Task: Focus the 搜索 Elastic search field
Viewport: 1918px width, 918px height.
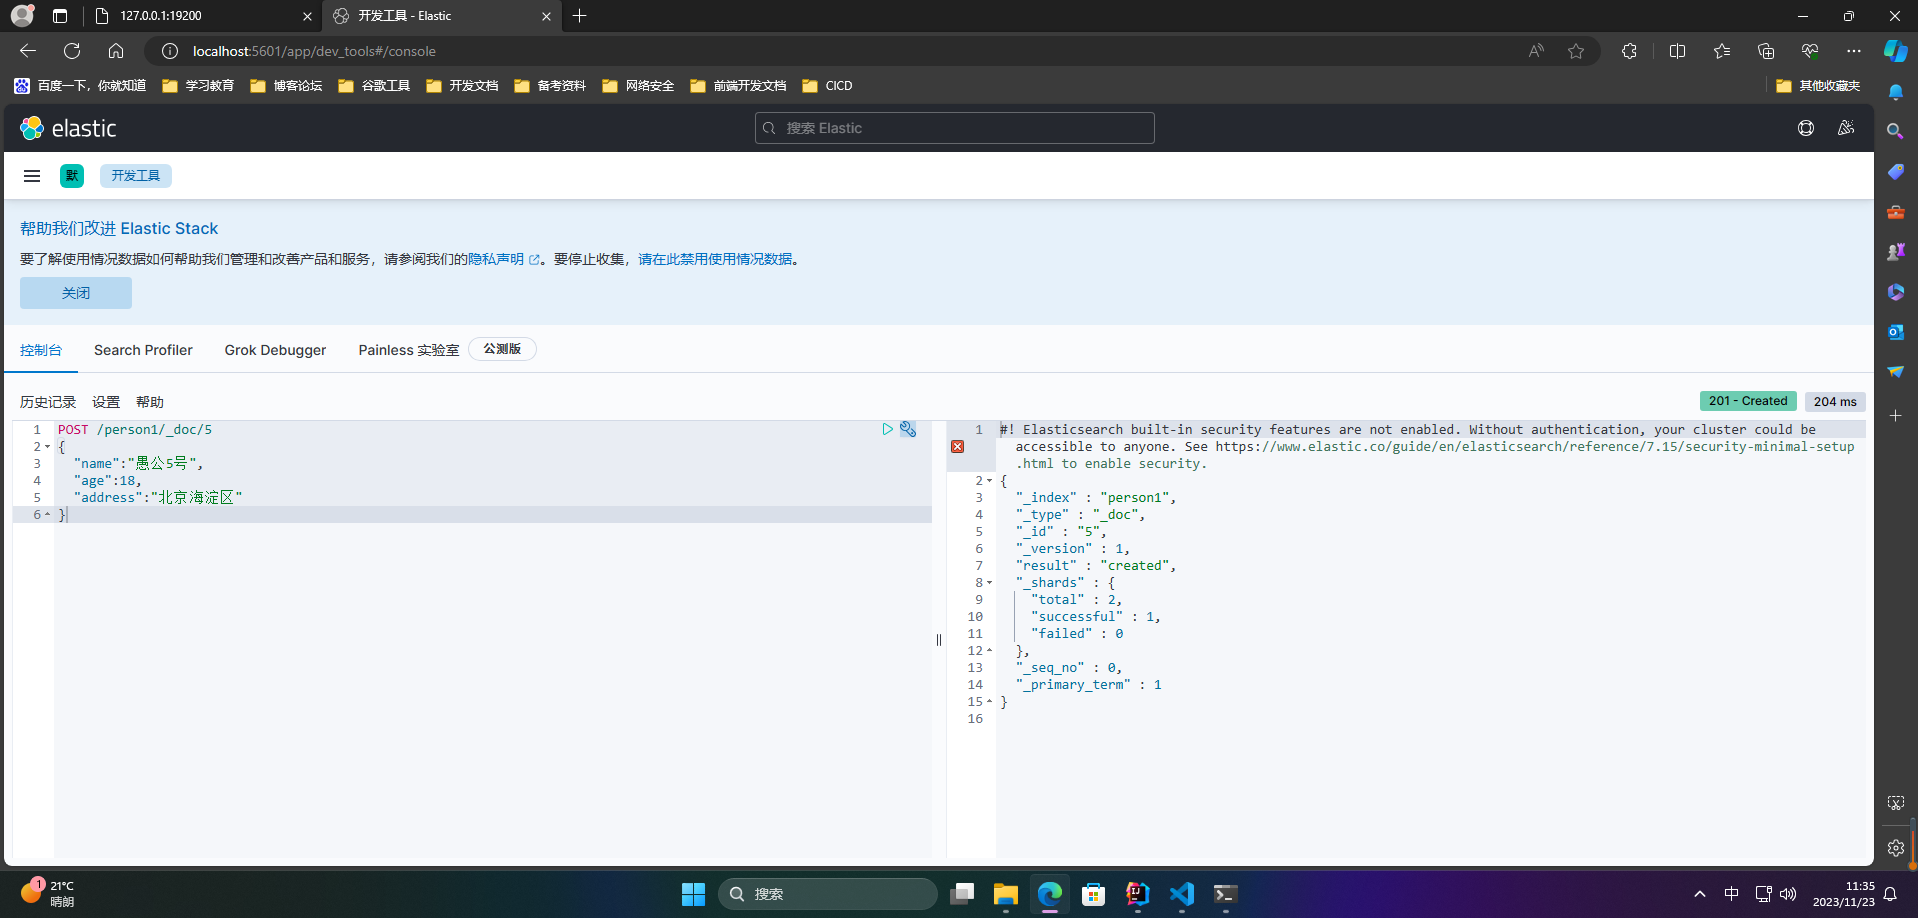Action: 955,128
